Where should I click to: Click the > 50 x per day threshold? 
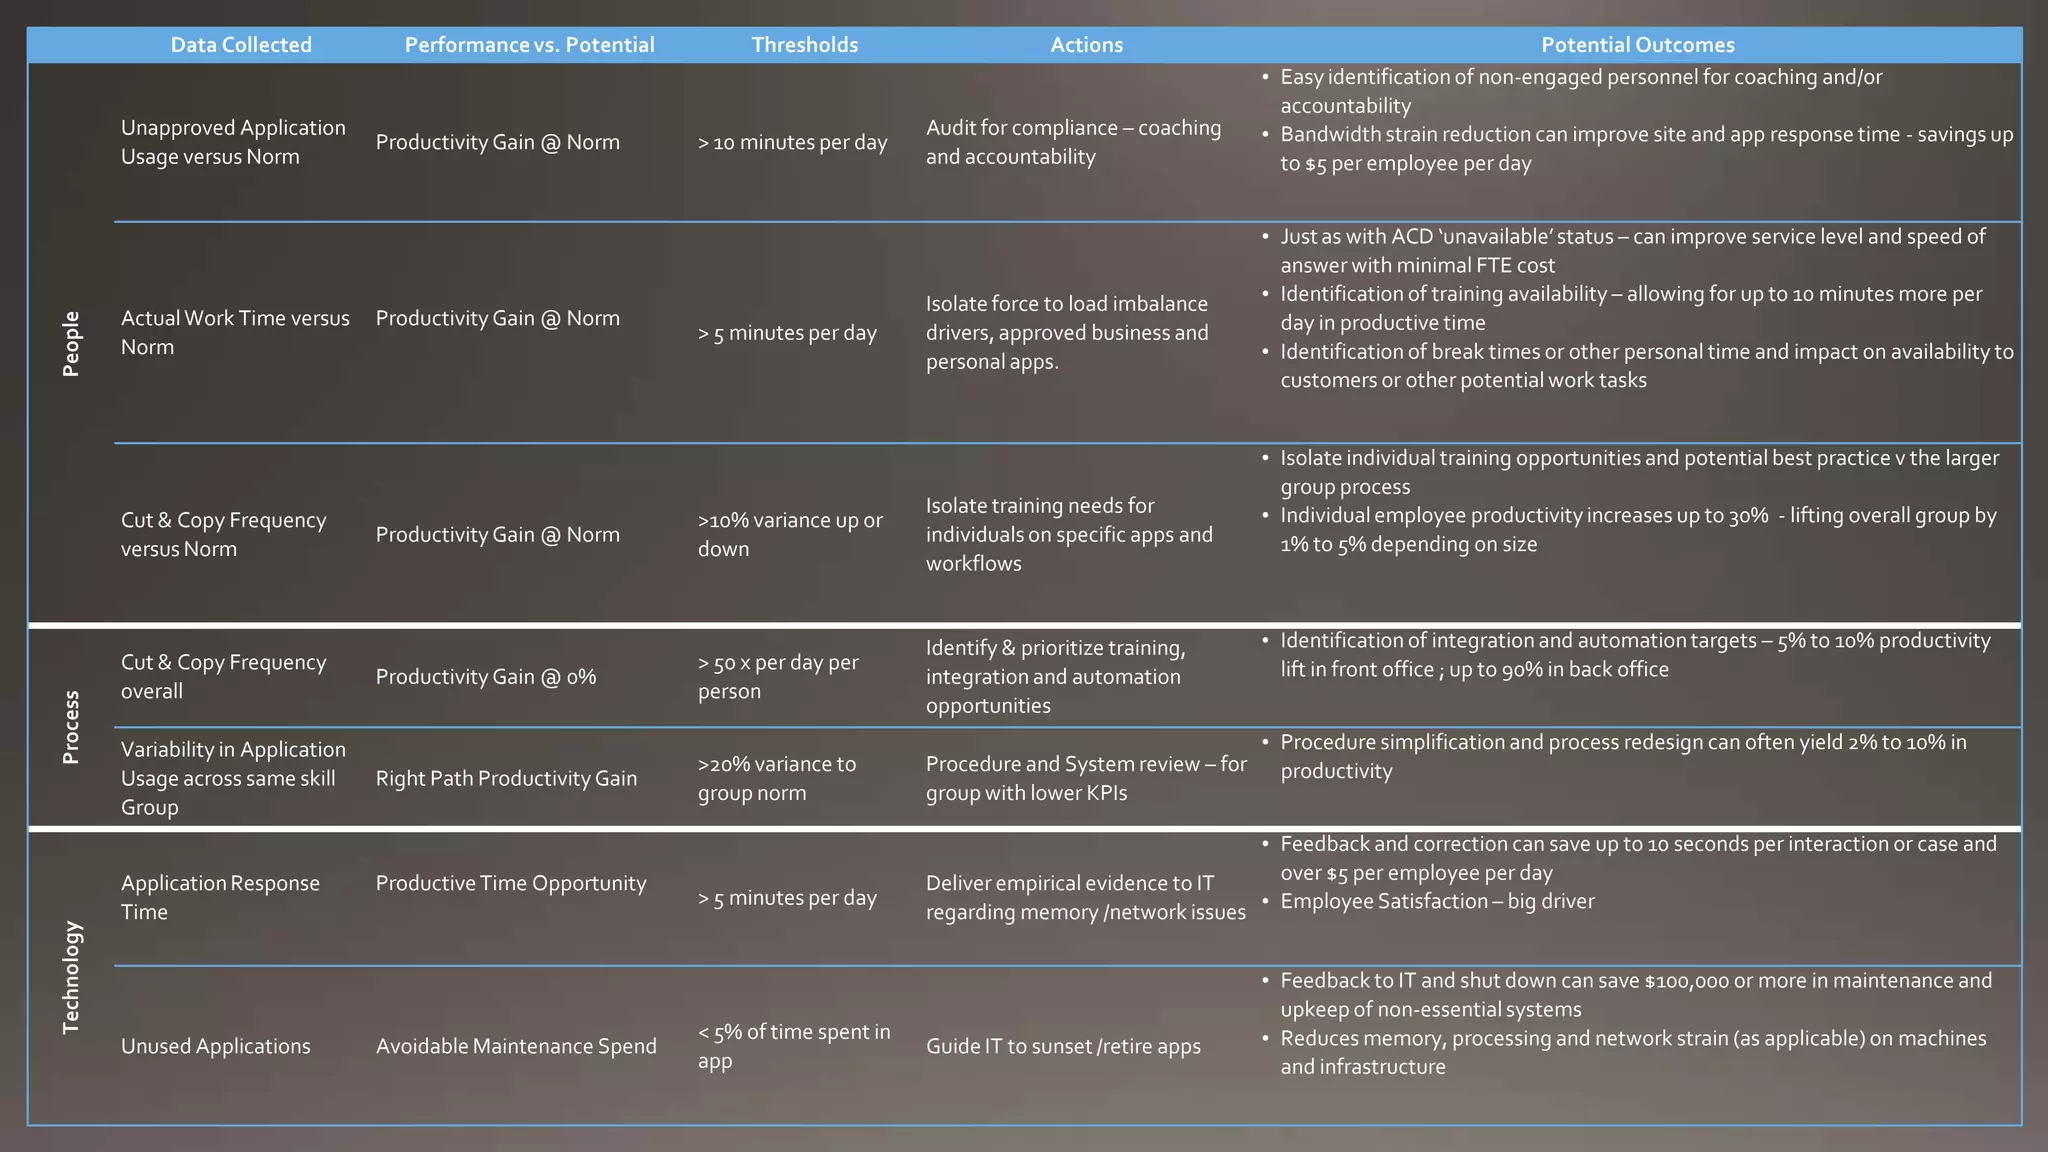pyautogui.click(x=778, y=676)
